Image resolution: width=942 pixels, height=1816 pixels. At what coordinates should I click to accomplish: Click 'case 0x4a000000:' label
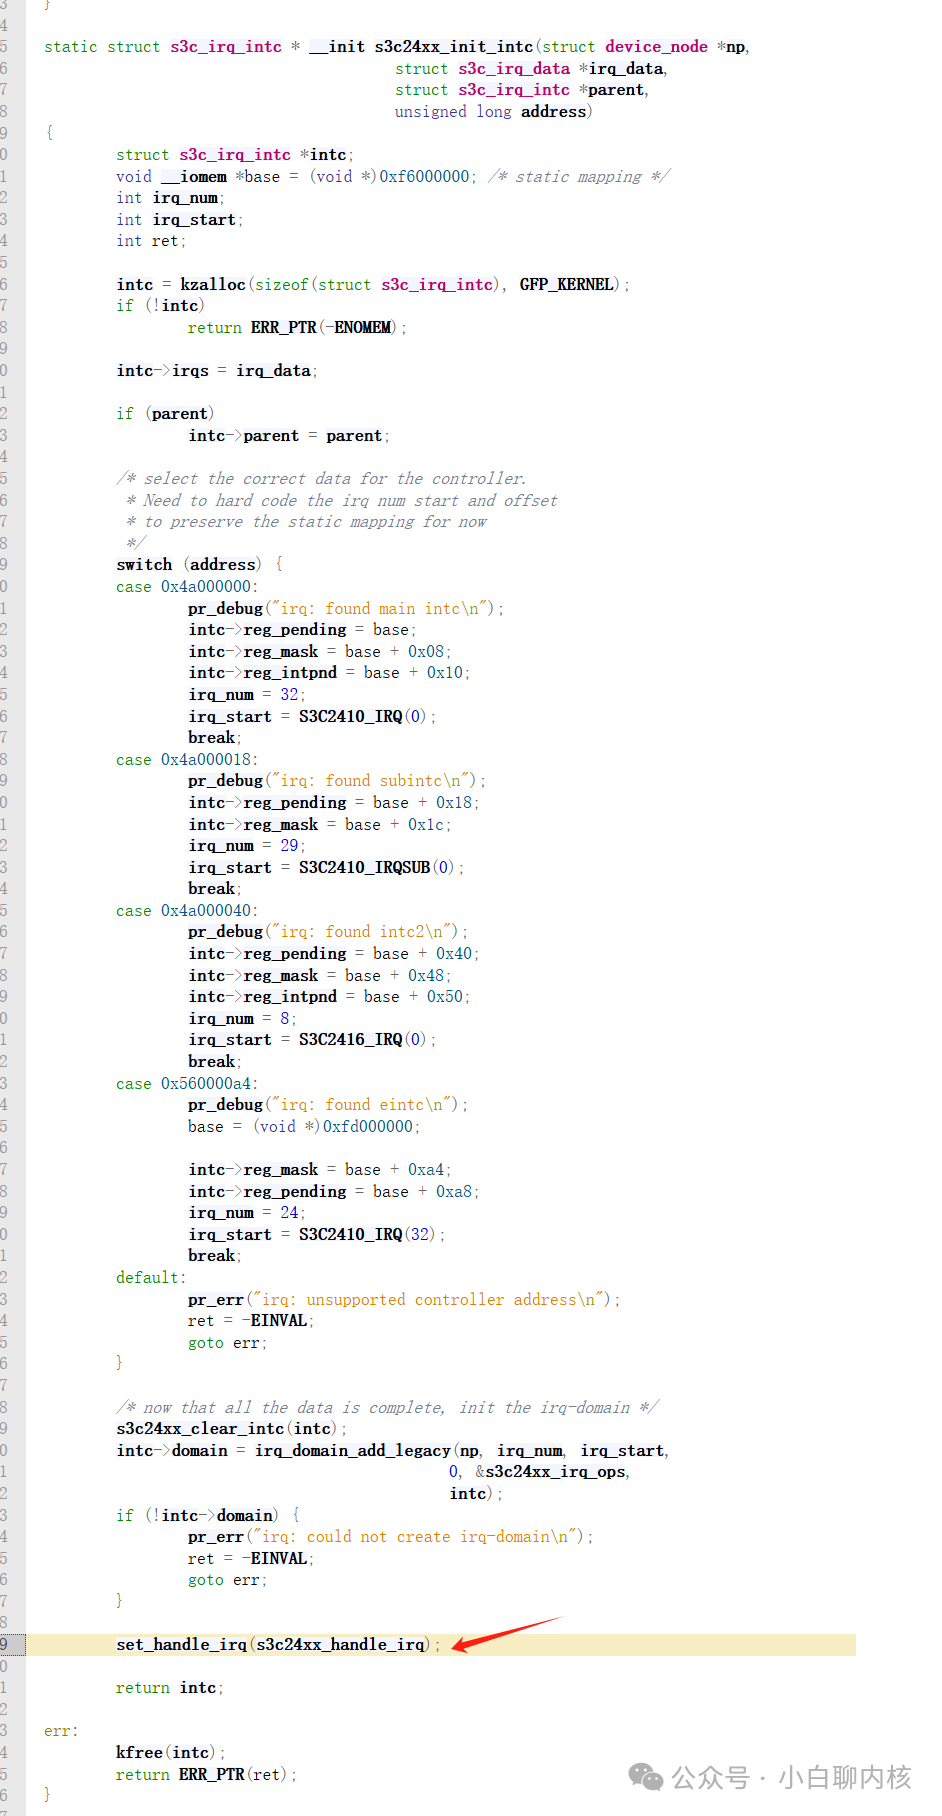pos(187,587)
